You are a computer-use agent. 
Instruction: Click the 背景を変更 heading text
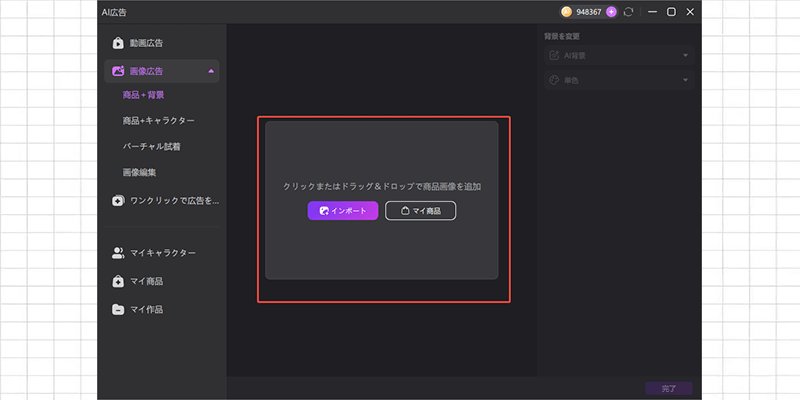(562, 37)
